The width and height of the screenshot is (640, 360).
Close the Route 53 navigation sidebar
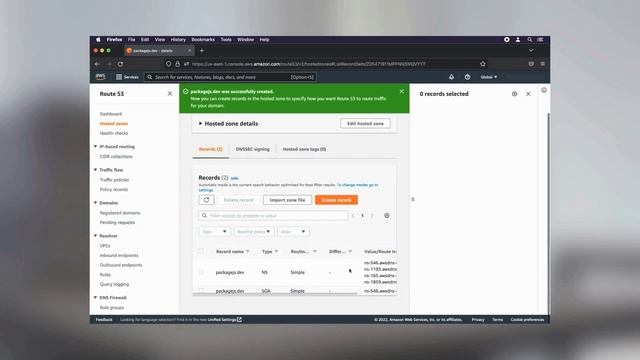[x=170, y=93]
